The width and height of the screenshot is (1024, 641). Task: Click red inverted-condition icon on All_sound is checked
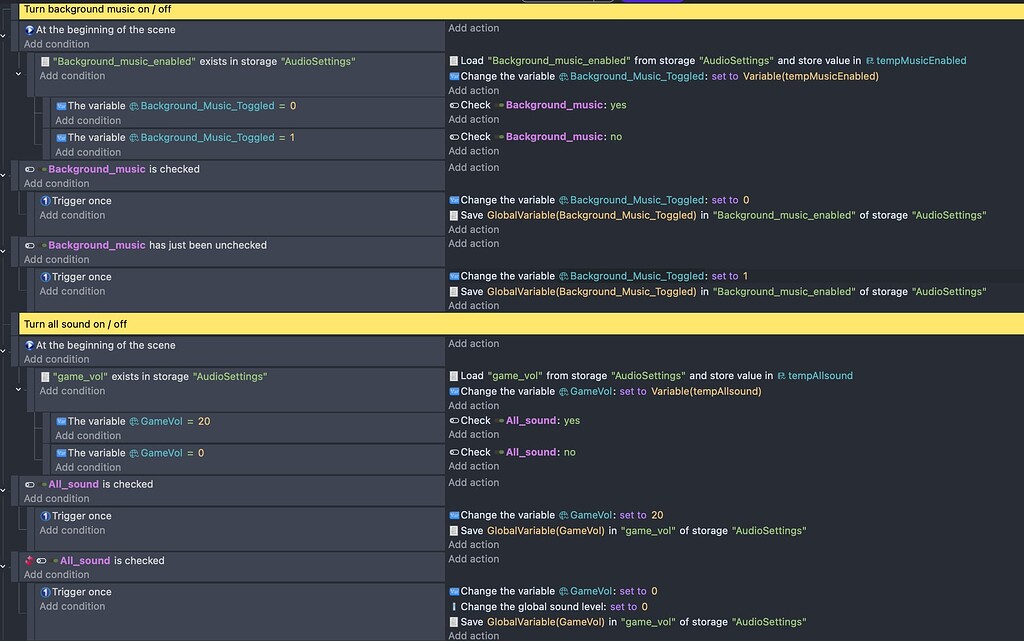29,561
